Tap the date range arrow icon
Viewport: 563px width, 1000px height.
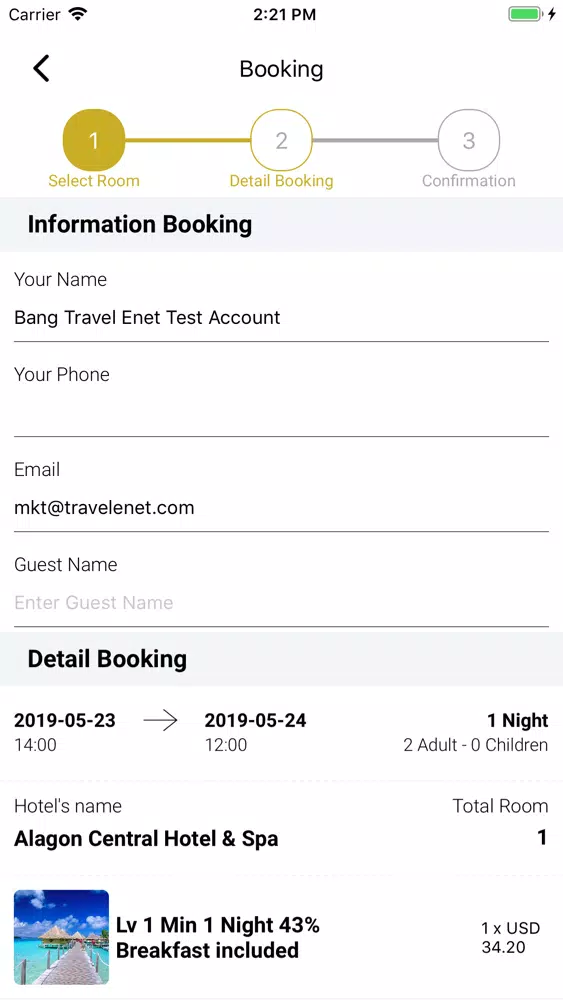(160, 721)
